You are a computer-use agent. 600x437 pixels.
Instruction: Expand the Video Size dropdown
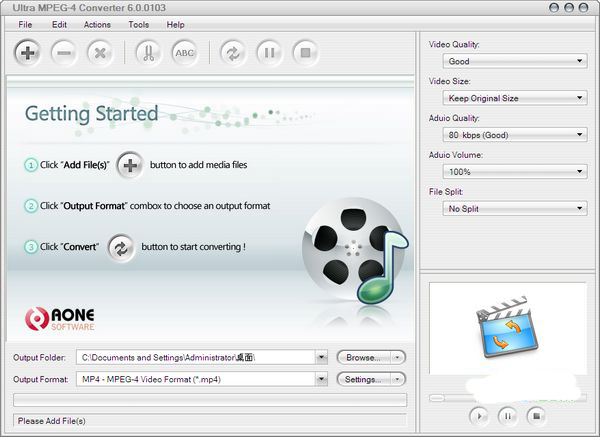point(579,98)
